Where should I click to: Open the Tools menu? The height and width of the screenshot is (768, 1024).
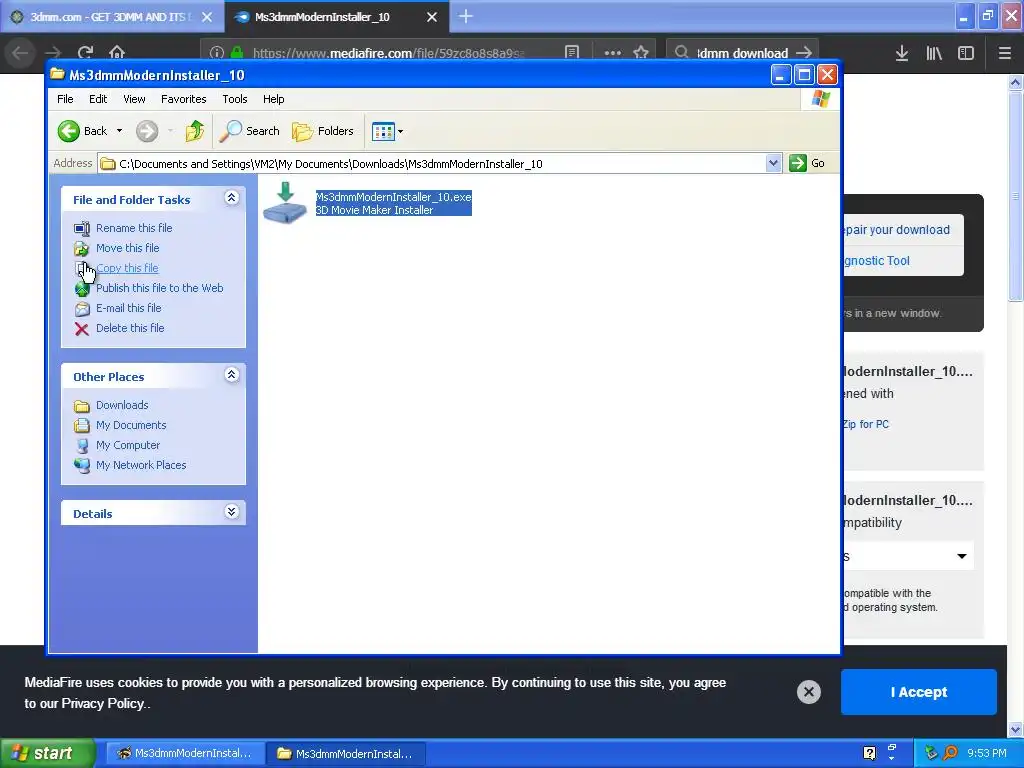point(234,99)
